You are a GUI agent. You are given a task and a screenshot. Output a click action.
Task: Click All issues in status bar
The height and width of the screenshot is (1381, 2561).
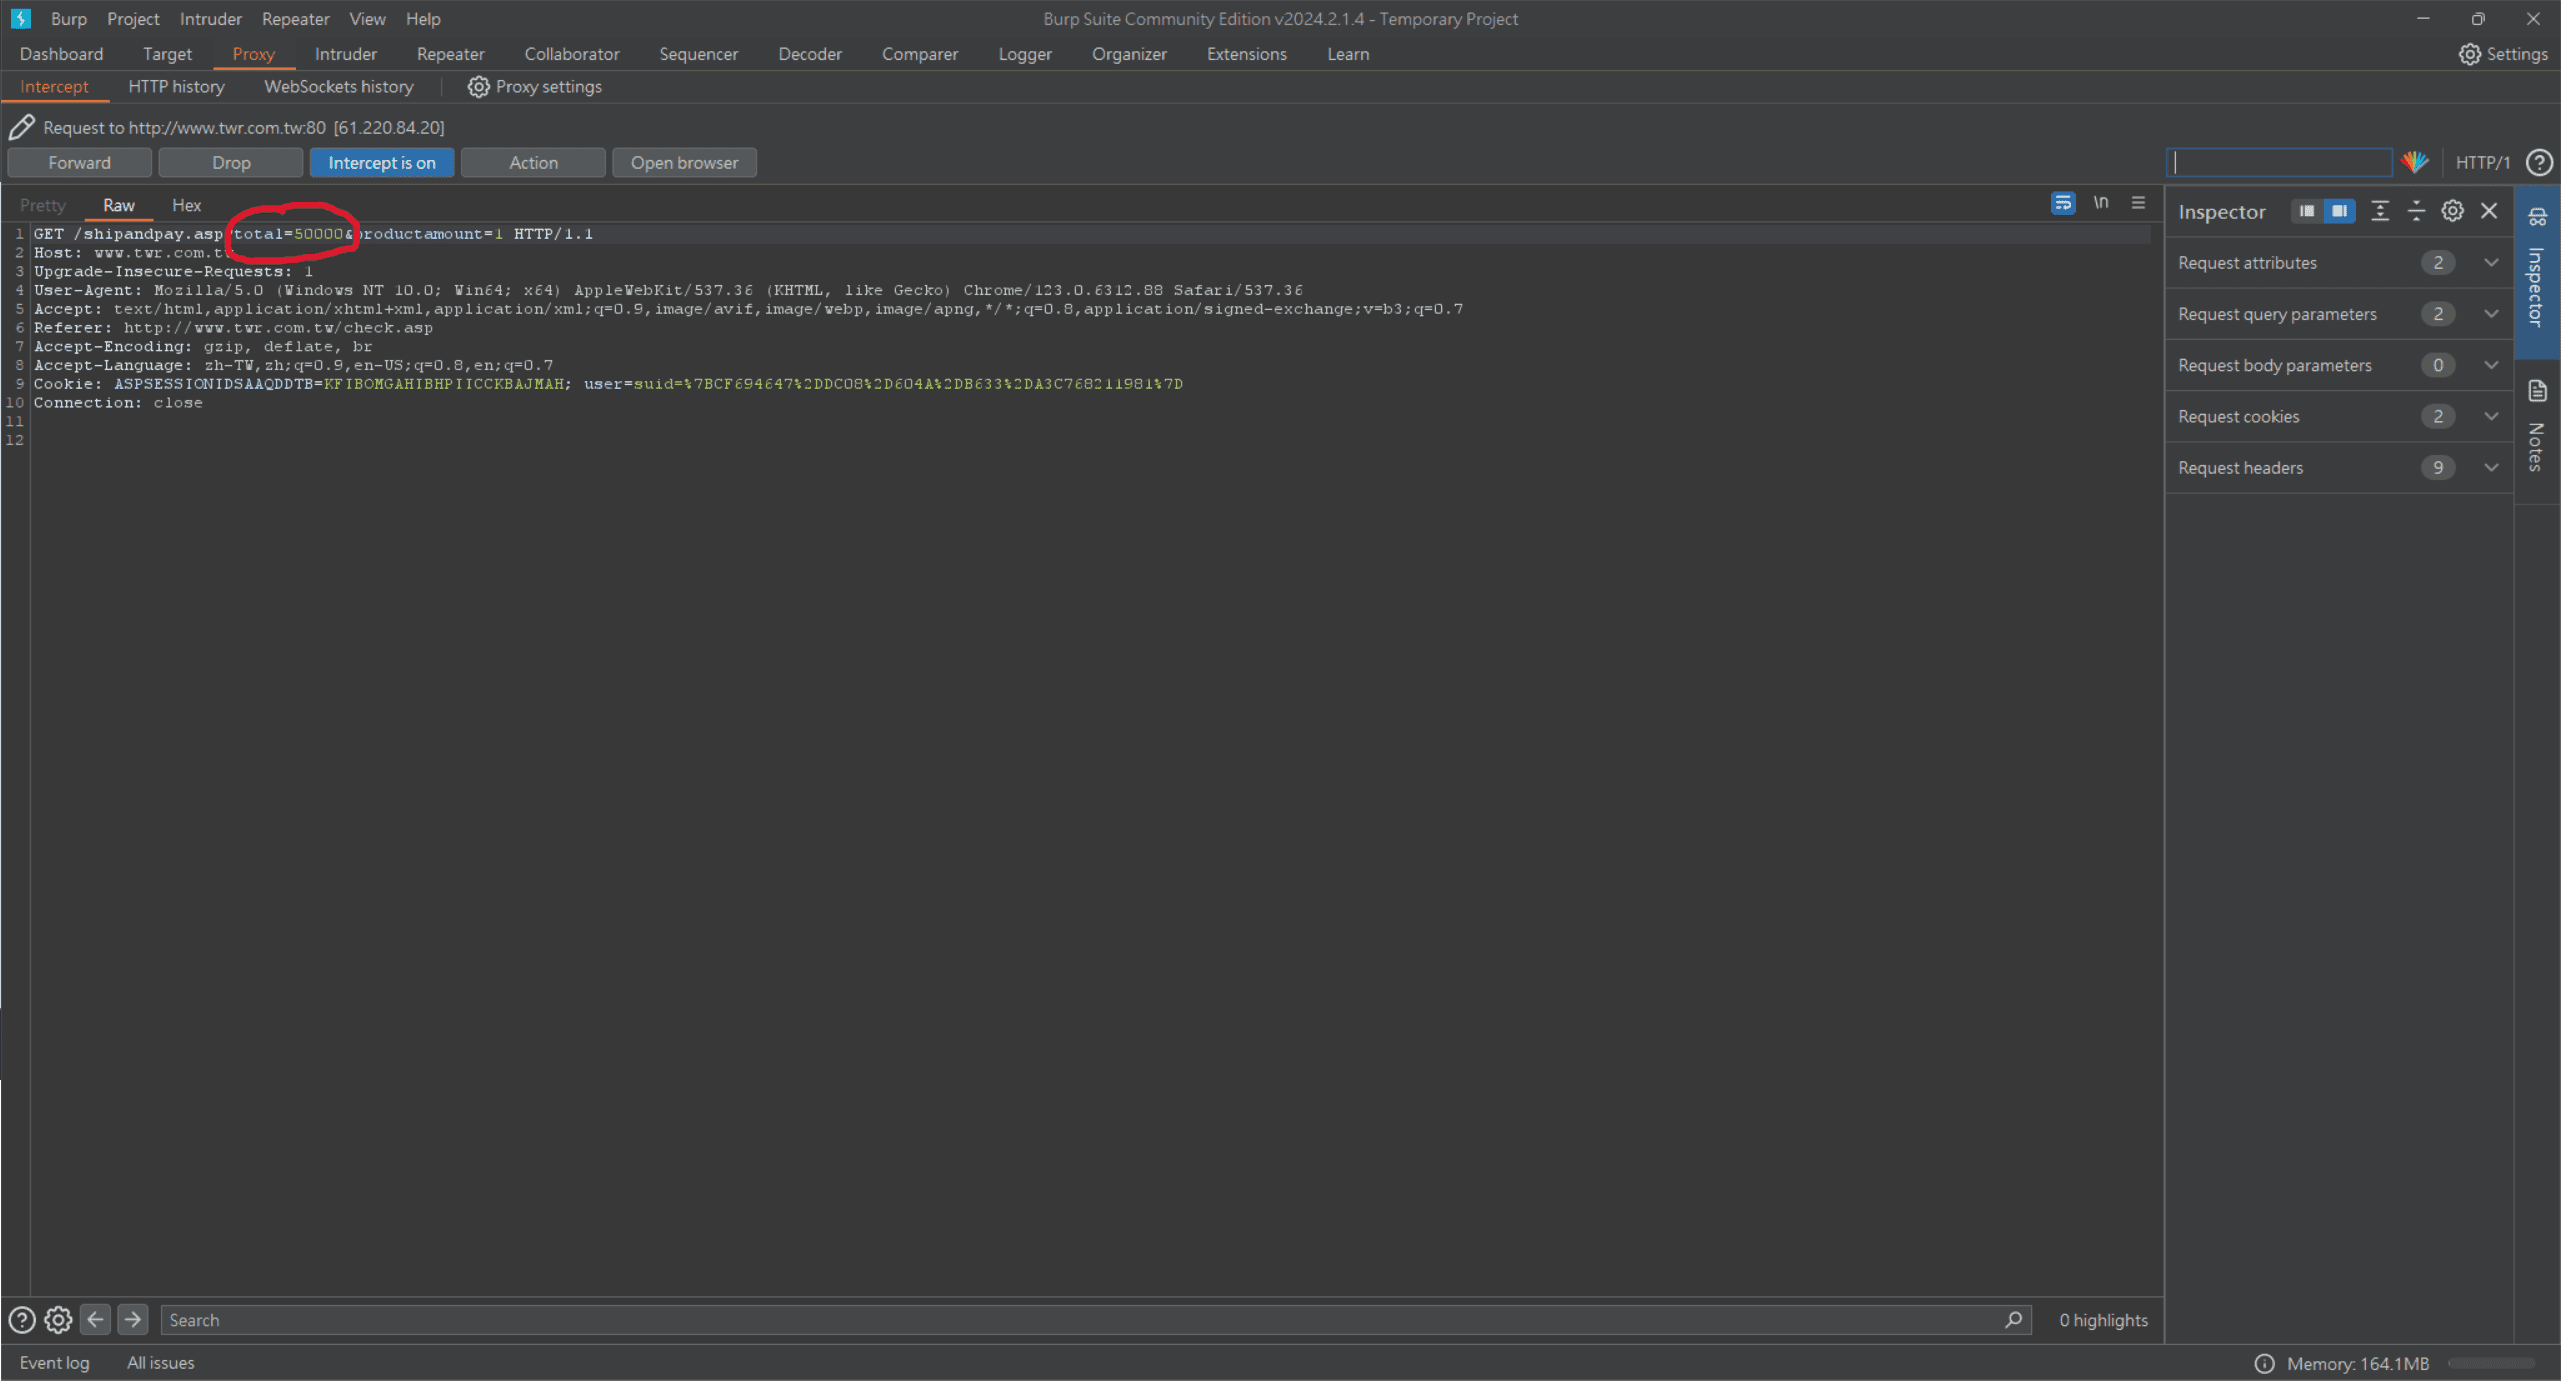click(160, 1363)
